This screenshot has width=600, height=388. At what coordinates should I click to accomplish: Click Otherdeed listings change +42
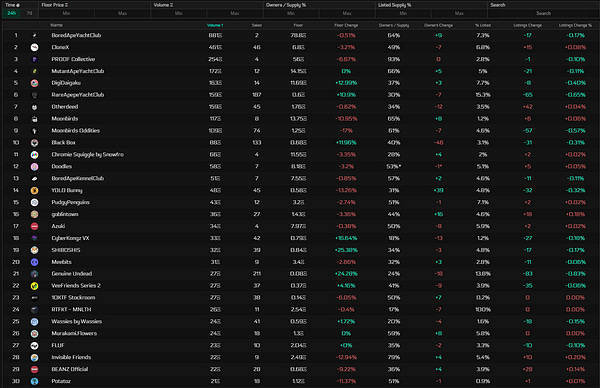coord(527,107)
